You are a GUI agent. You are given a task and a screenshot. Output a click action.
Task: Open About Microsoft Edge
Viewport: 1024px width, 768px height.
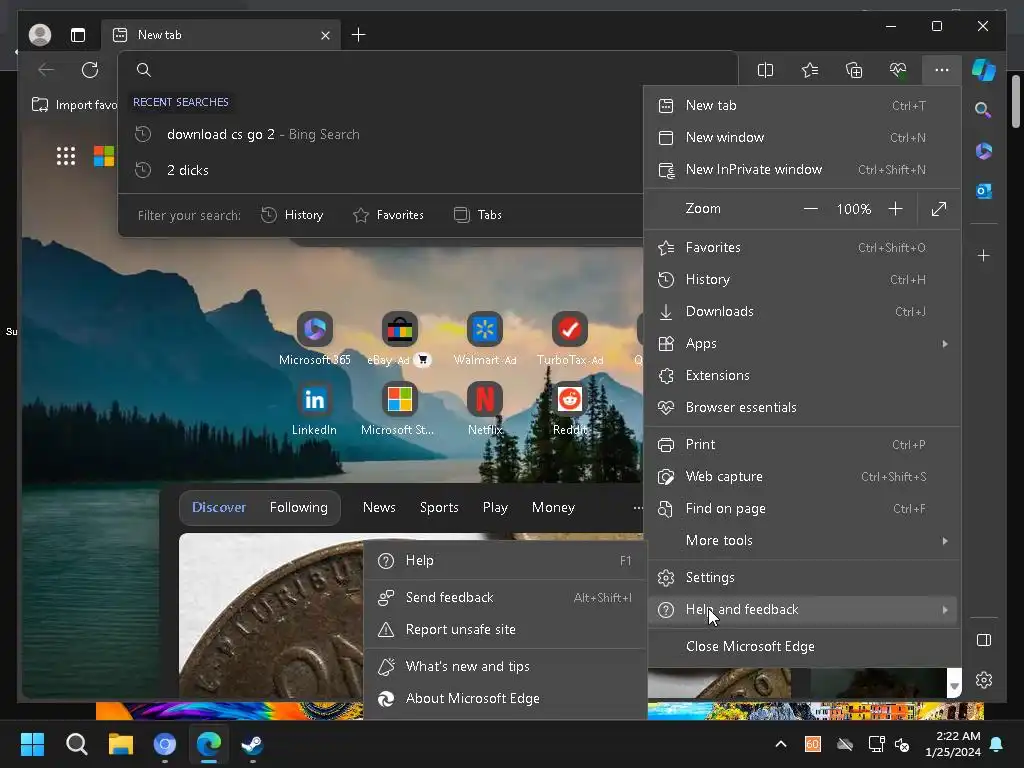click(505, 699)
